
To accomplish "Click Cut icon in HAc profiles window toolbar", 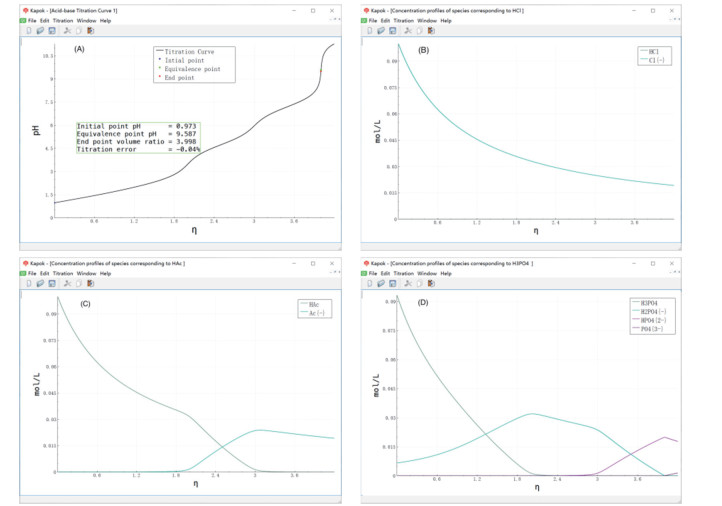I will [67, 283].
